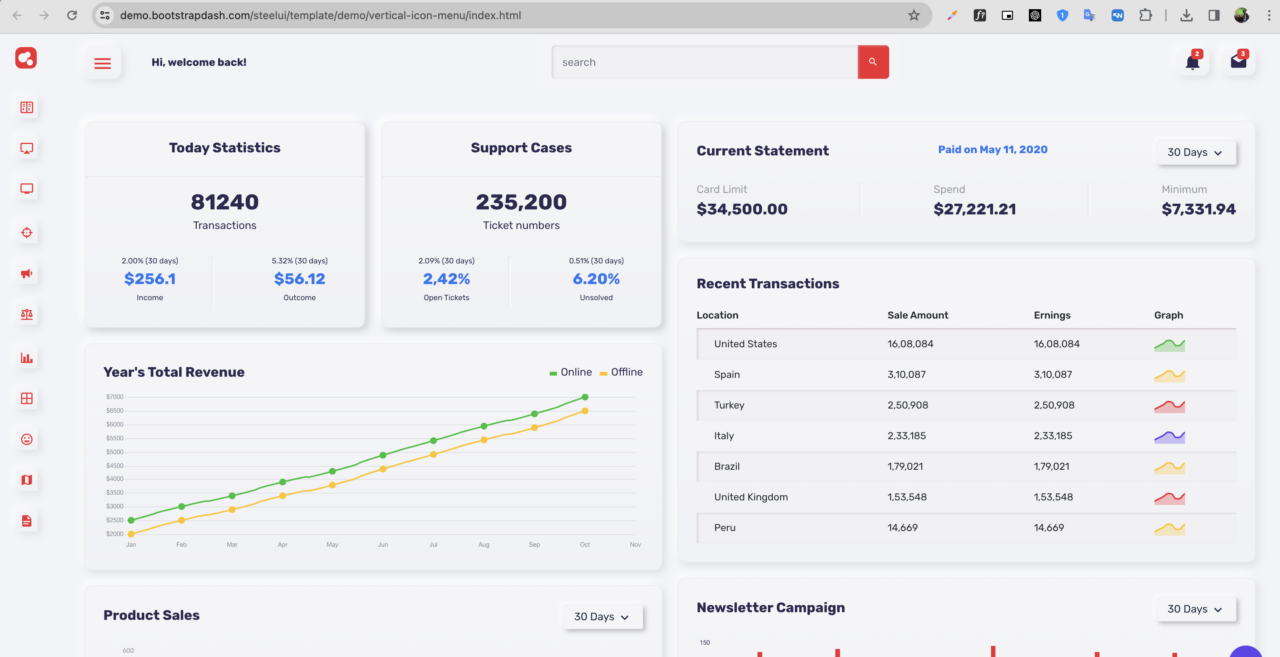
Task: Click the bullhorn icon in the sidebar
Action: tap(27, 273)
